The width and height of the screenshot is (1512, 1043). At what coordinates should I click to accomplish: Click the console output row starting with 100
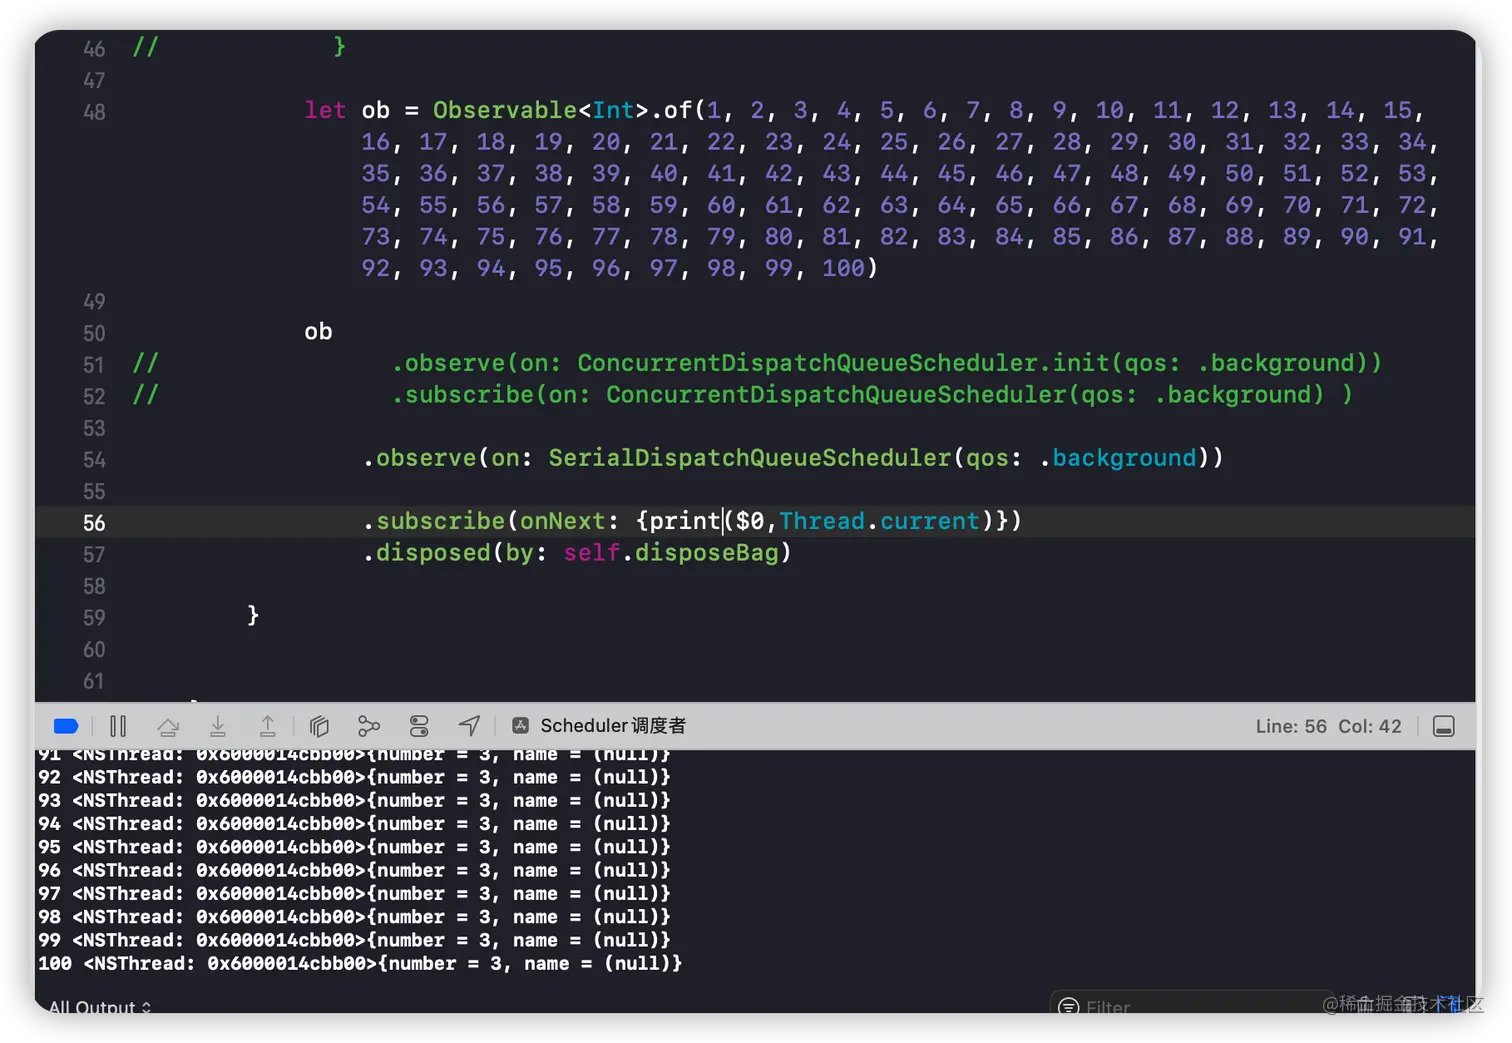click(360, 964)
